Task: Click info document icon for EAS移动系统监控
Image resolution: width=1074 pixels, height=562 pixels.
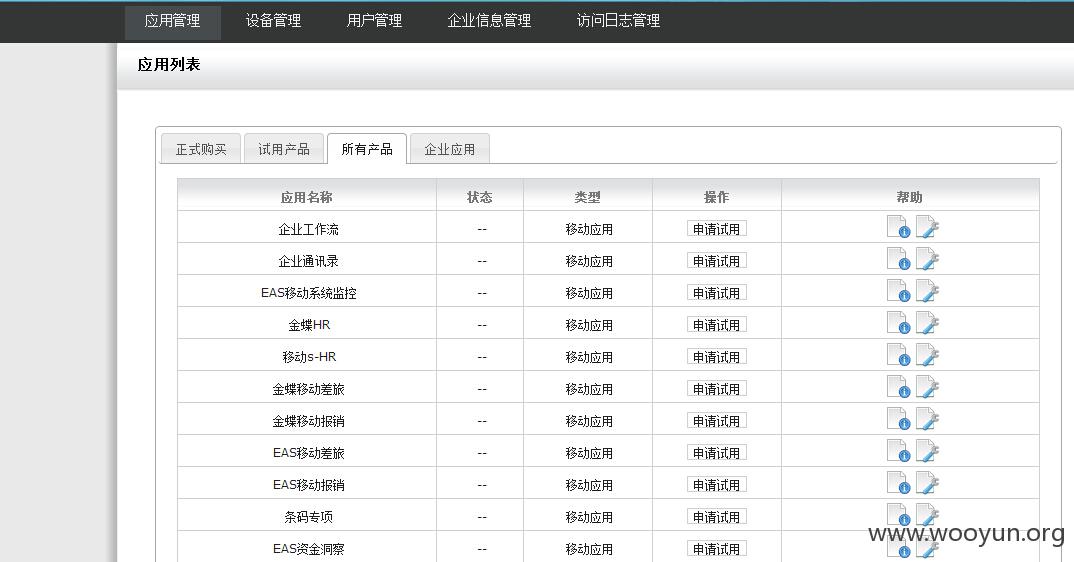Action: click(x=898, y=291)
